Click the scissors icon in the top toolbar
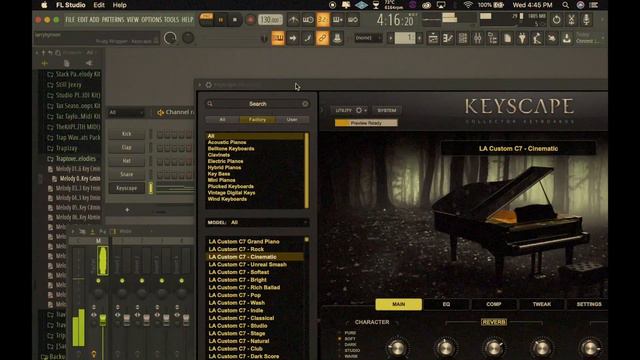This screenshot has width=640, height=360. [x=571, y=20]
